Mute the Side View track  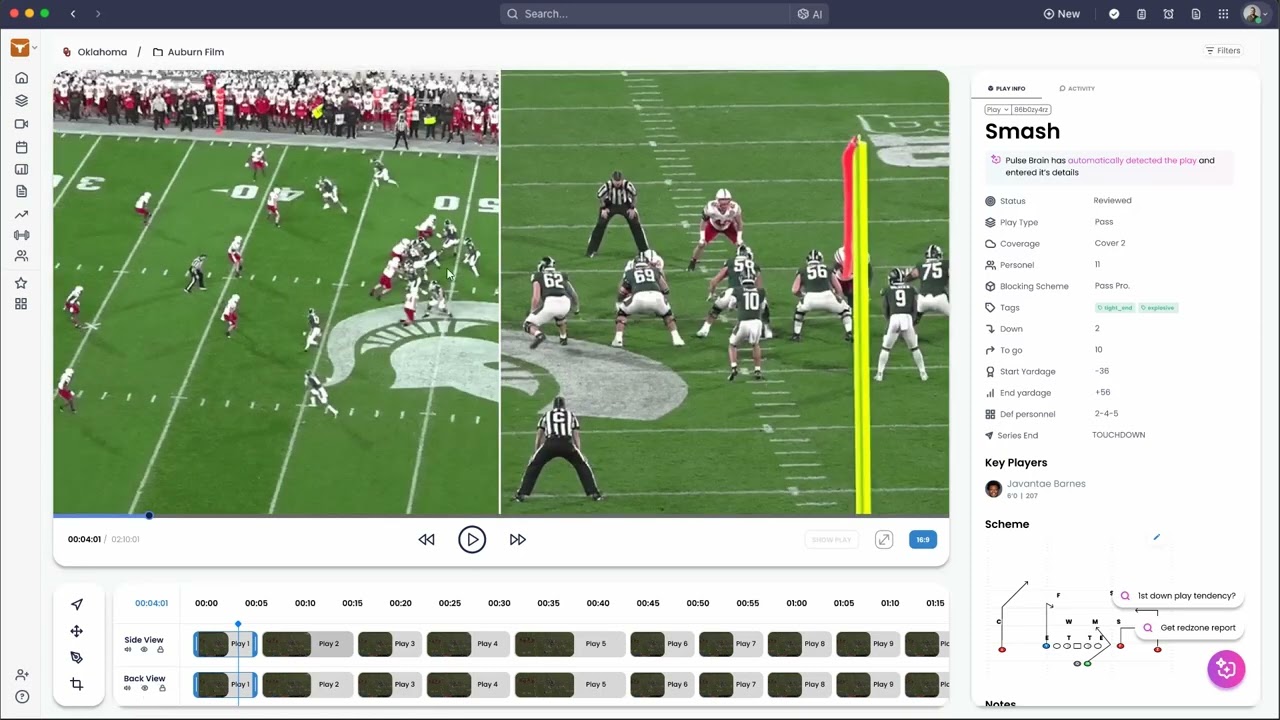128,650
